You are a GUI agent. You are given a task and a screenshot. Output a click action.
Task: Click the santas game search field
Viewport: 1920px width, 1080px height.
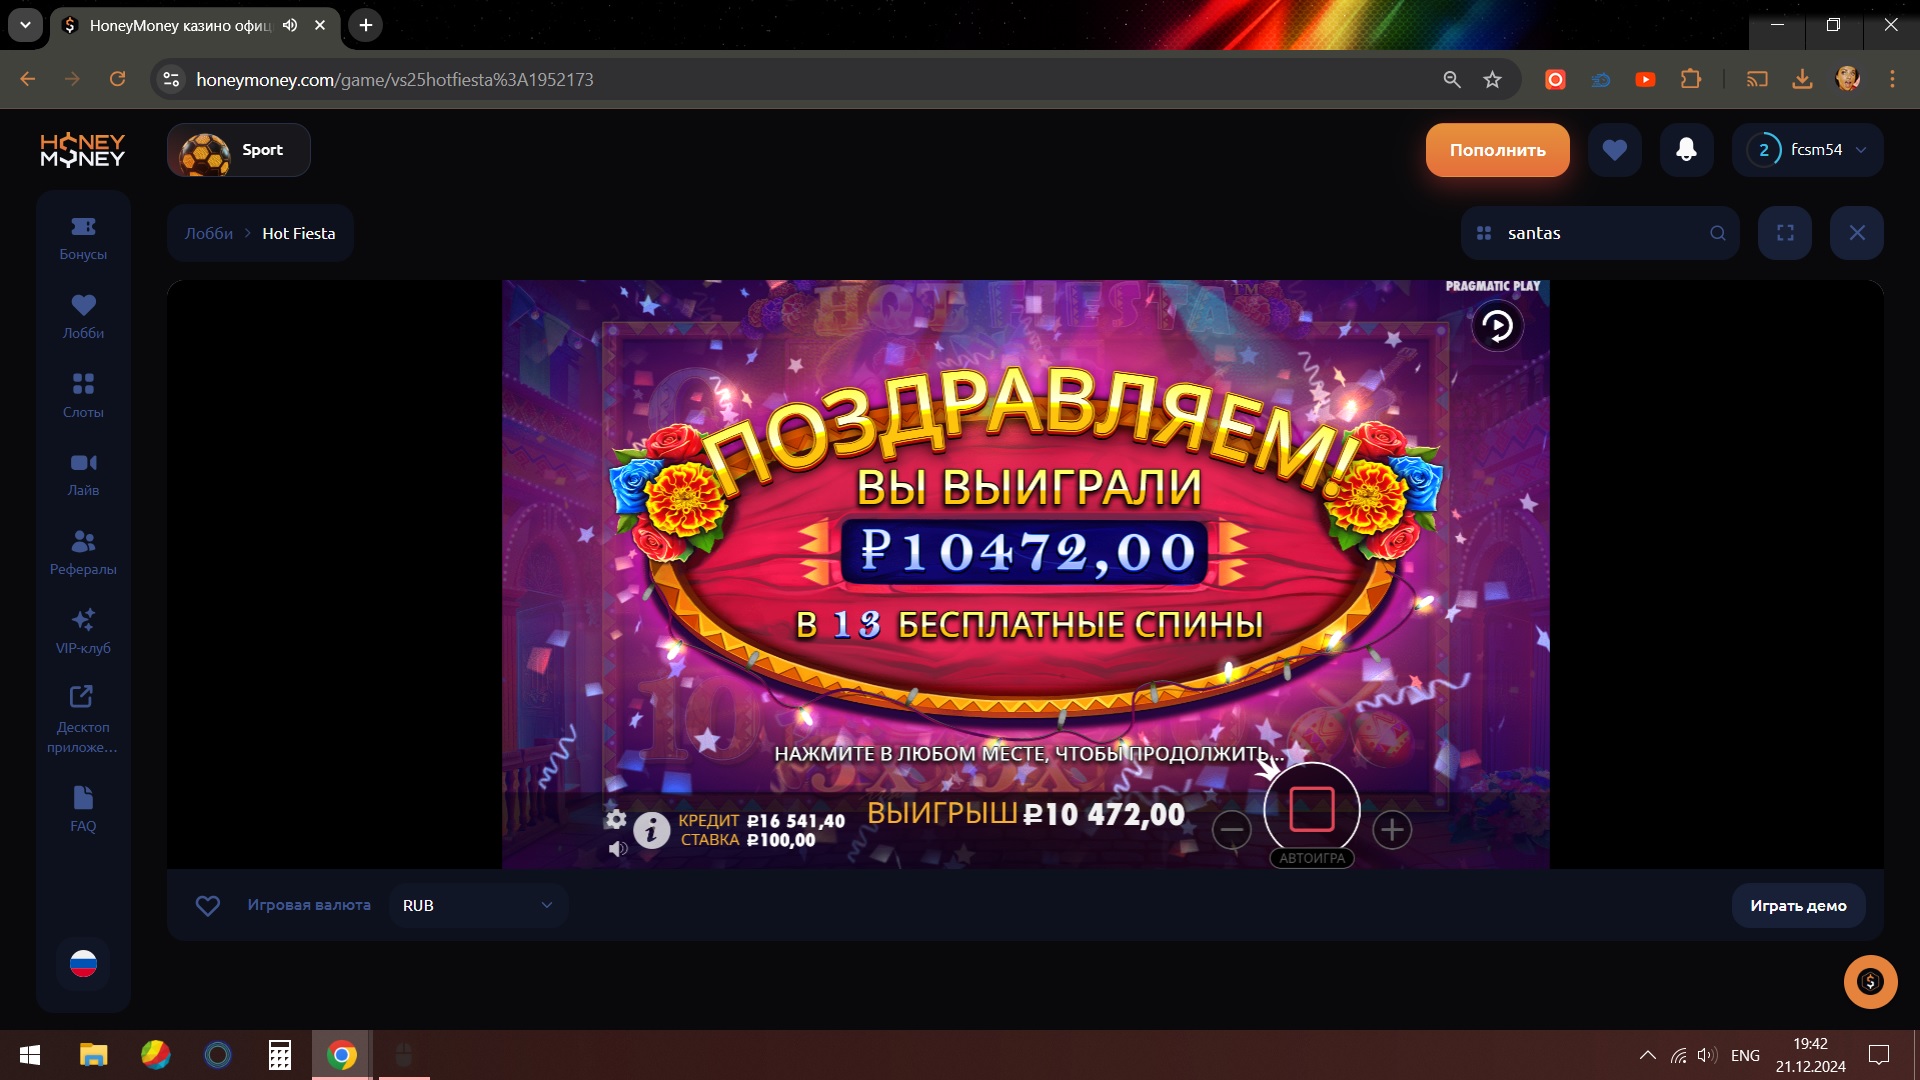[1600, 233]
